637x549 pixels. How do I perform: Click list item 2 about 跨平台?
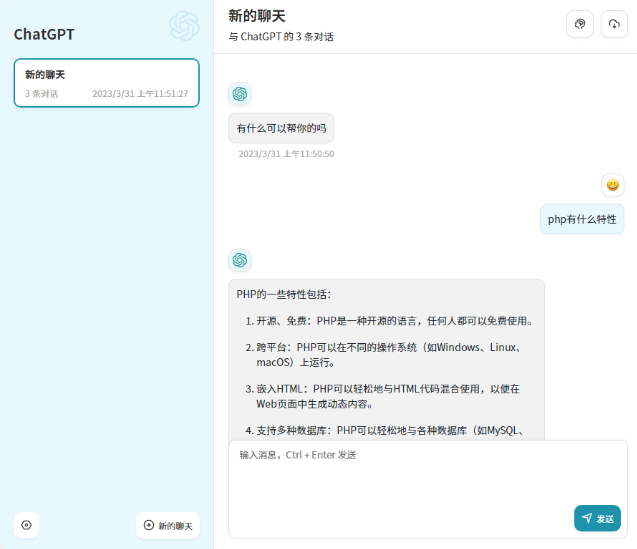pyautogui.click(x=384, y=355)
